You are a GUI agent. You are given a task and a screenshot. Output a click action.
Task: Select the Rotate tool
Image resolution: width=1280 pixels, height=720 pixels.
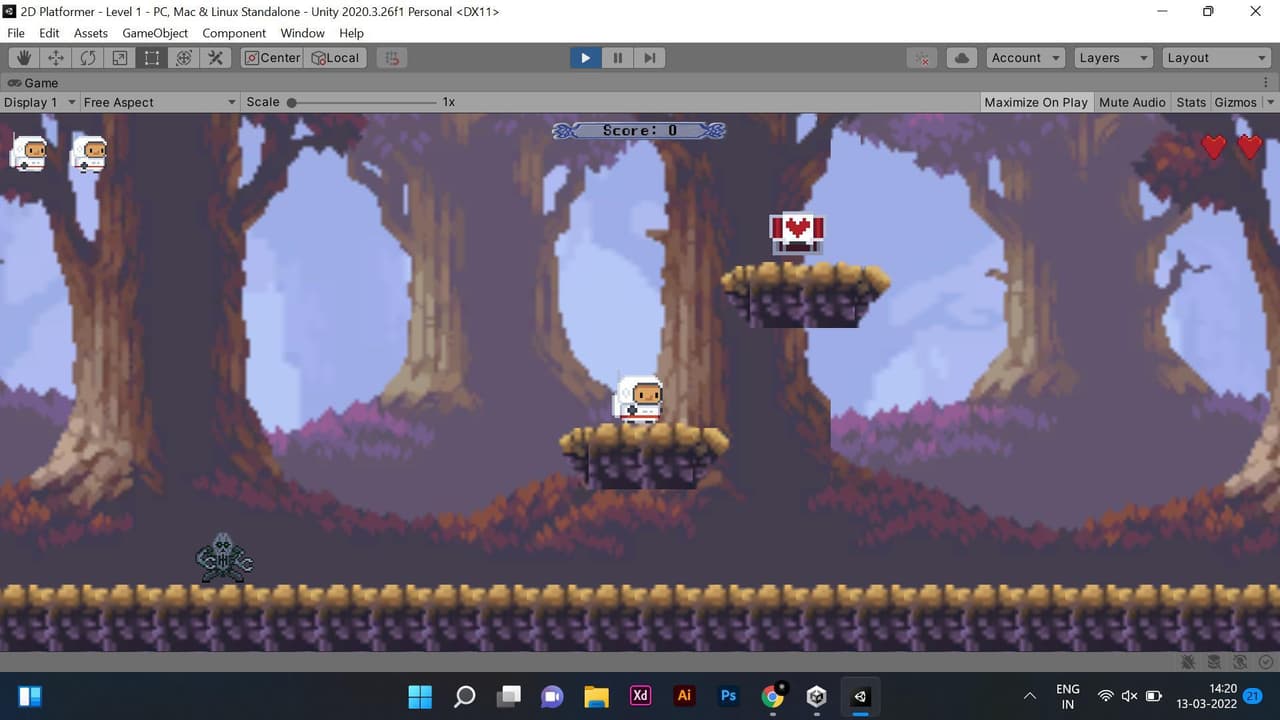point(88,58)
